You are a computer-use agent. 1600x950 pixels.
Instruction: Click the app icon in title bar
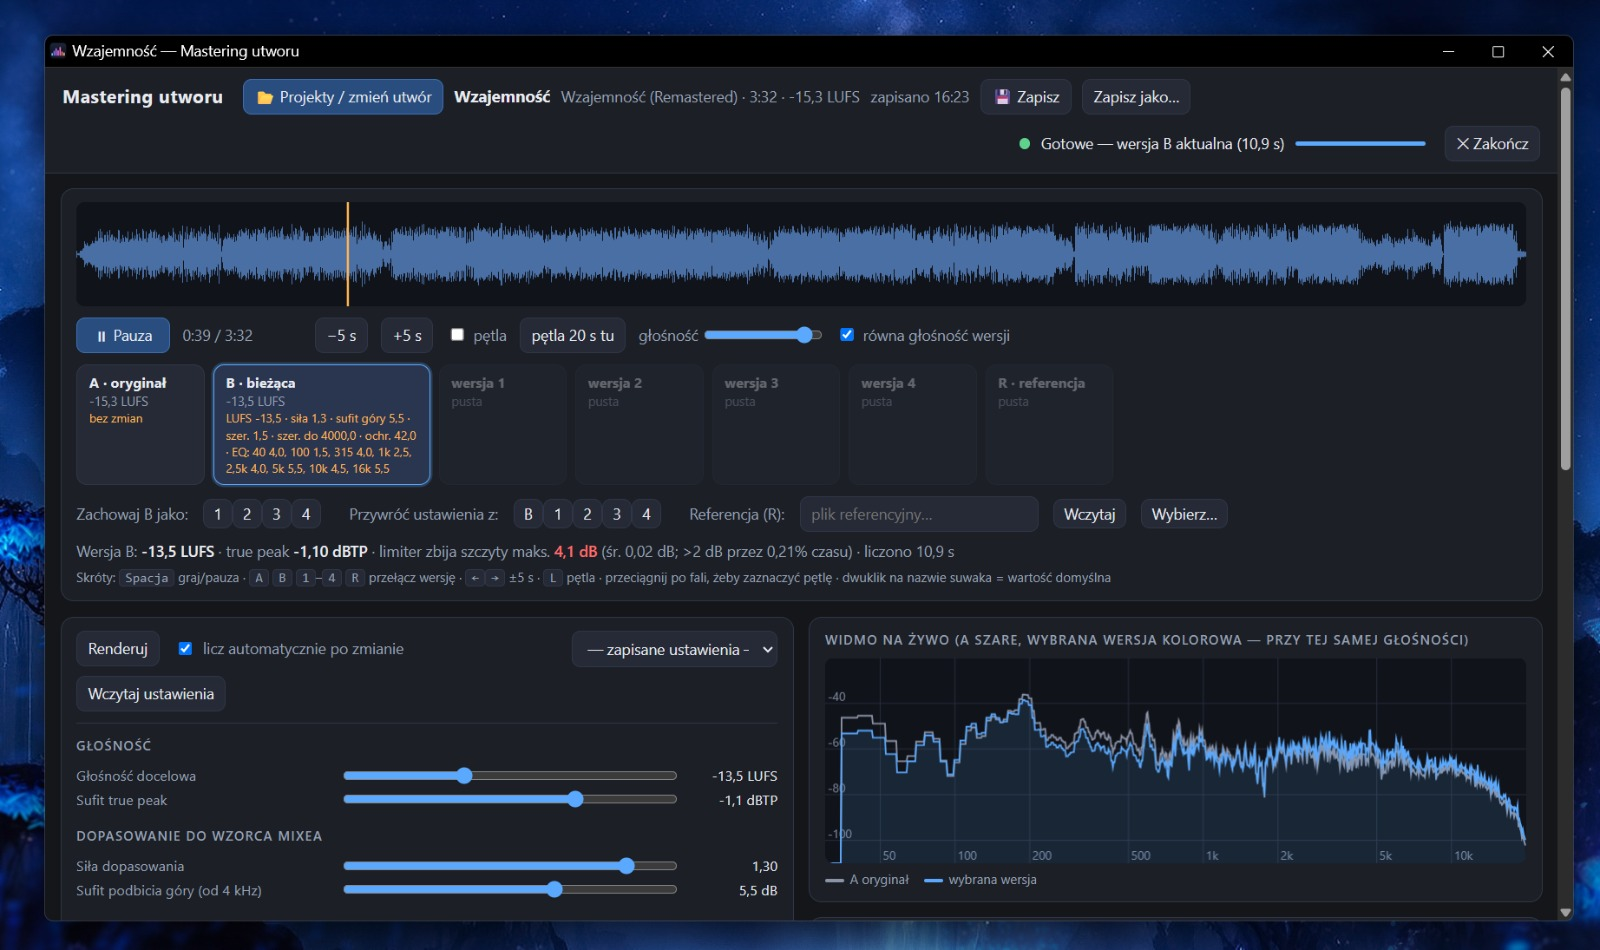pyautogui.click(x=58, y=51)
